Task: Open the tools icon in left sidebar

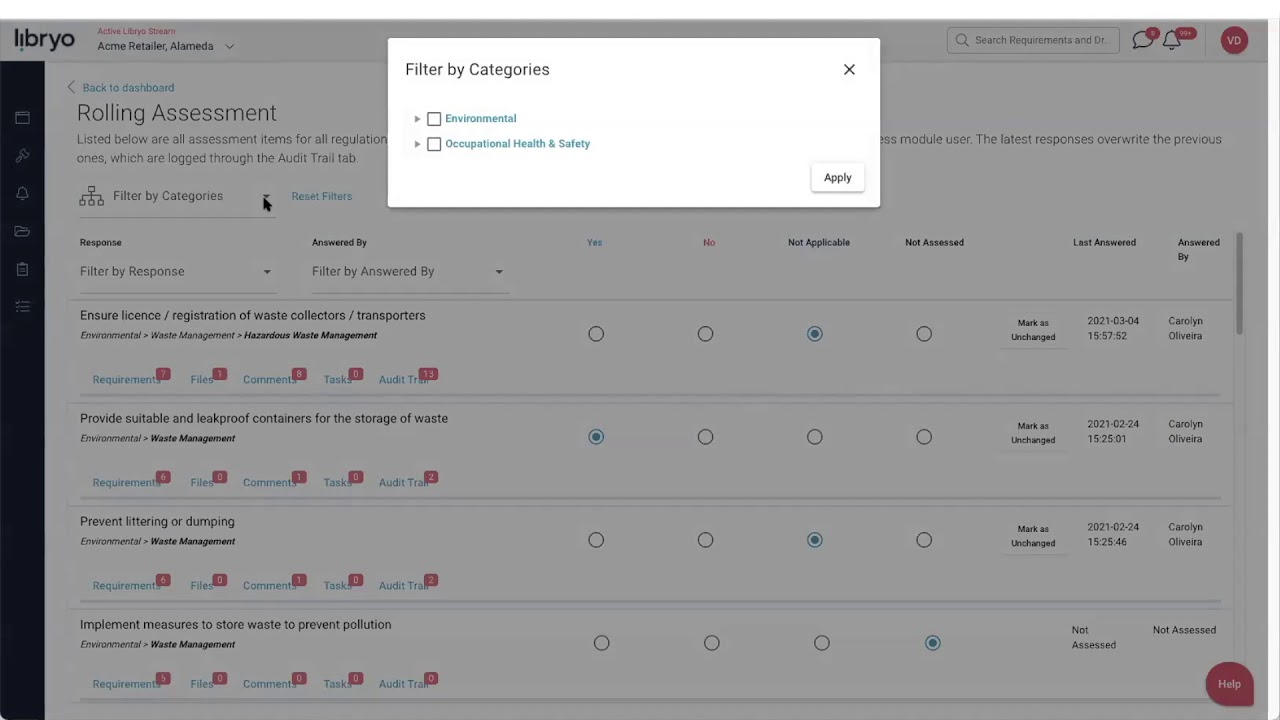Action: (22, 156)
